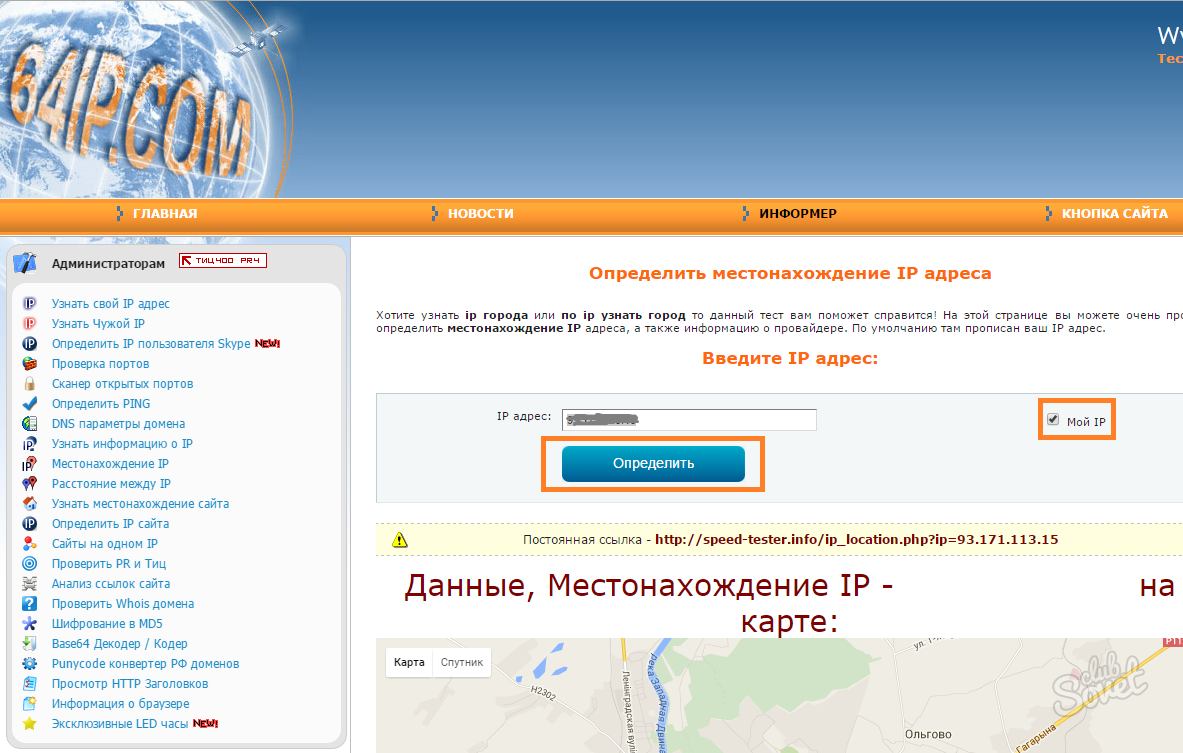The image size is (1183, 753).
Task: Click the map pin icon beside Расстояние между IP
Action: pyautogui.click(x=30, y=484)
